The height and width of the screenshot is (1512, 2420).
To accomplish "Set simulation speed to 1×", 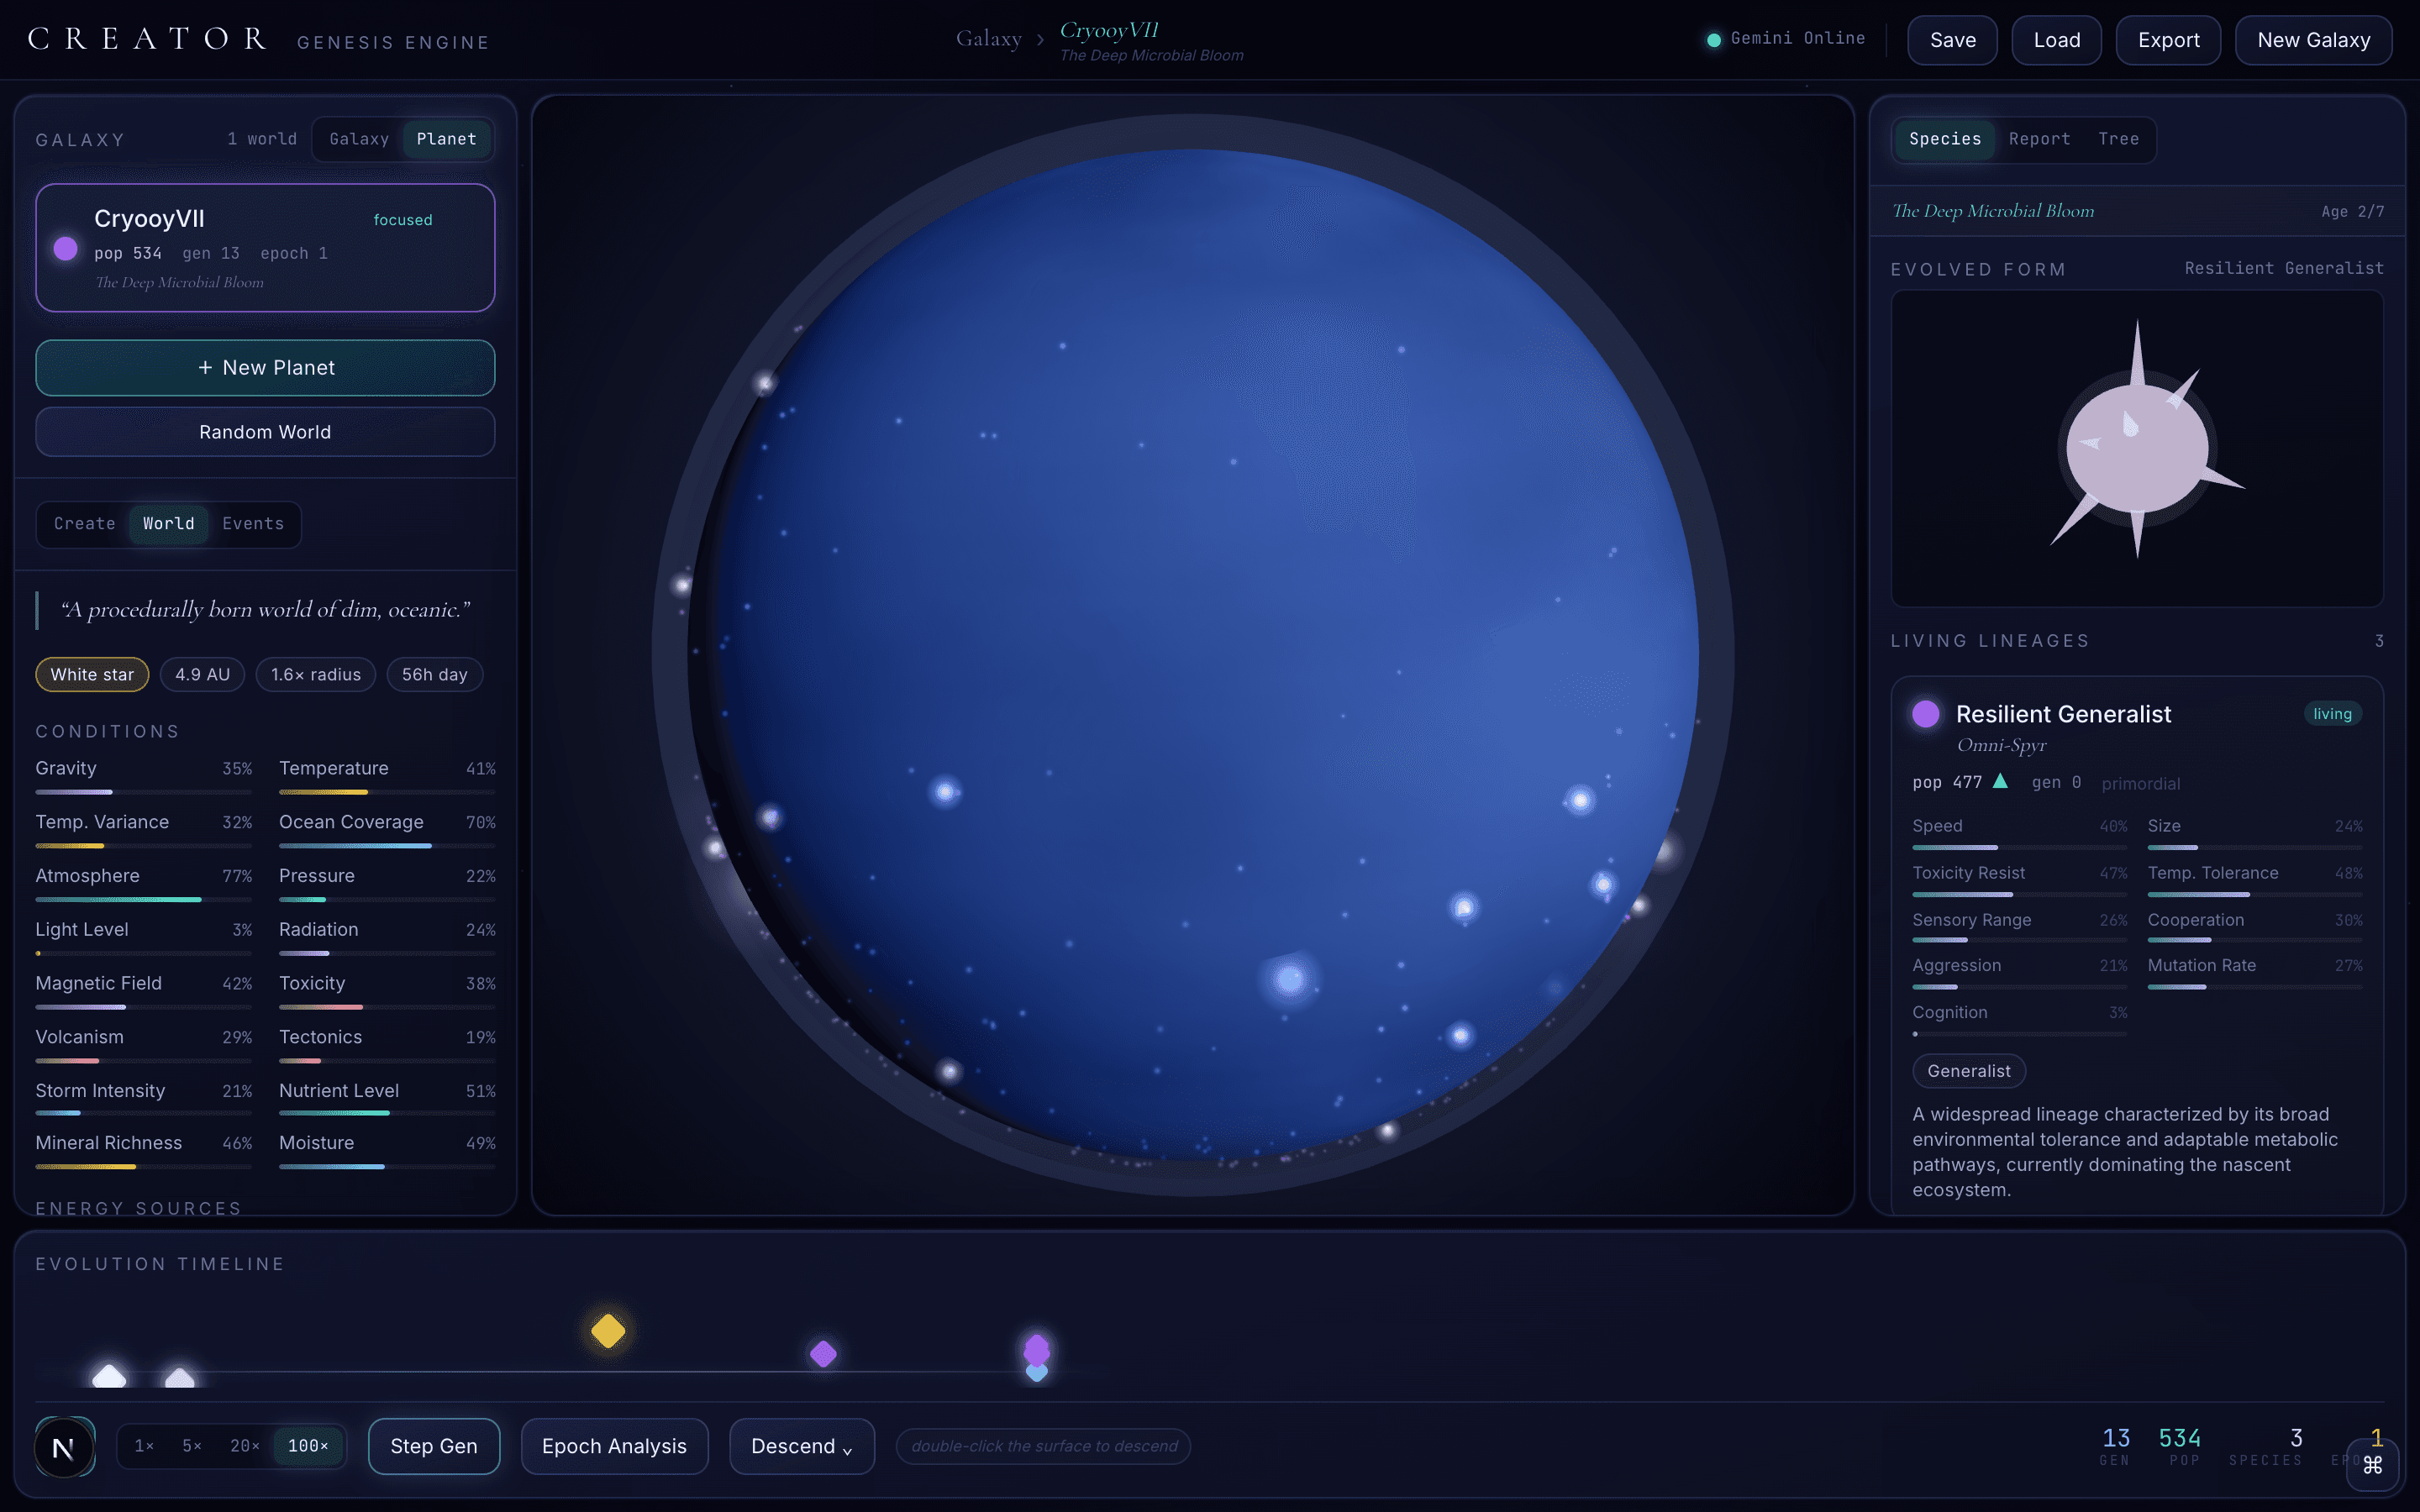I will coord(144,1446).
